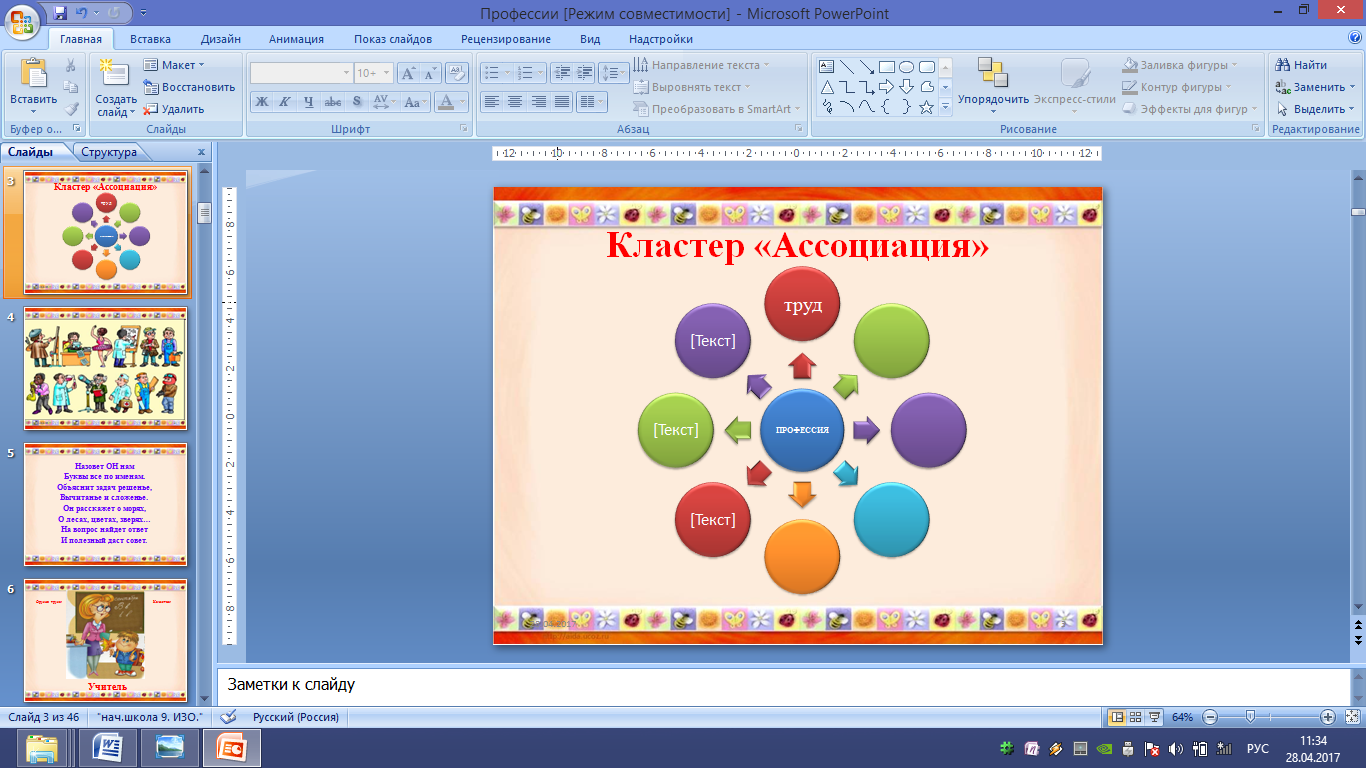The width and height of the screenshot is (1366, 768).
Task: Switch to the Анимация tab
Action: [x=296, y=39]
